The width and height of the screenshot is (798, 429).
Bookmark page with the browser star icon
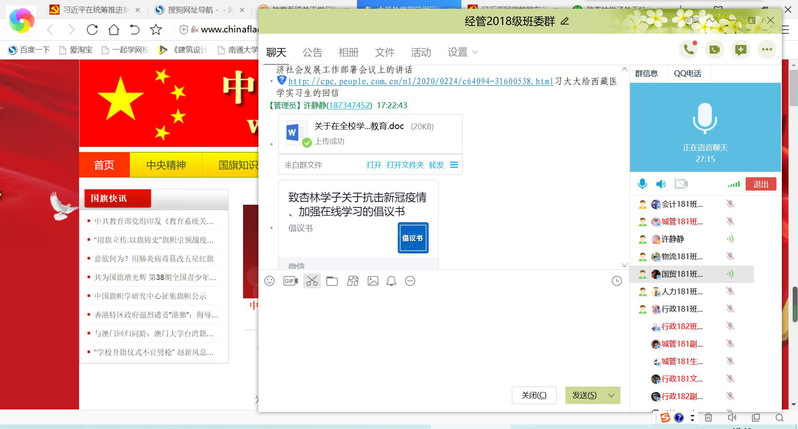click(x=156, y=29)
